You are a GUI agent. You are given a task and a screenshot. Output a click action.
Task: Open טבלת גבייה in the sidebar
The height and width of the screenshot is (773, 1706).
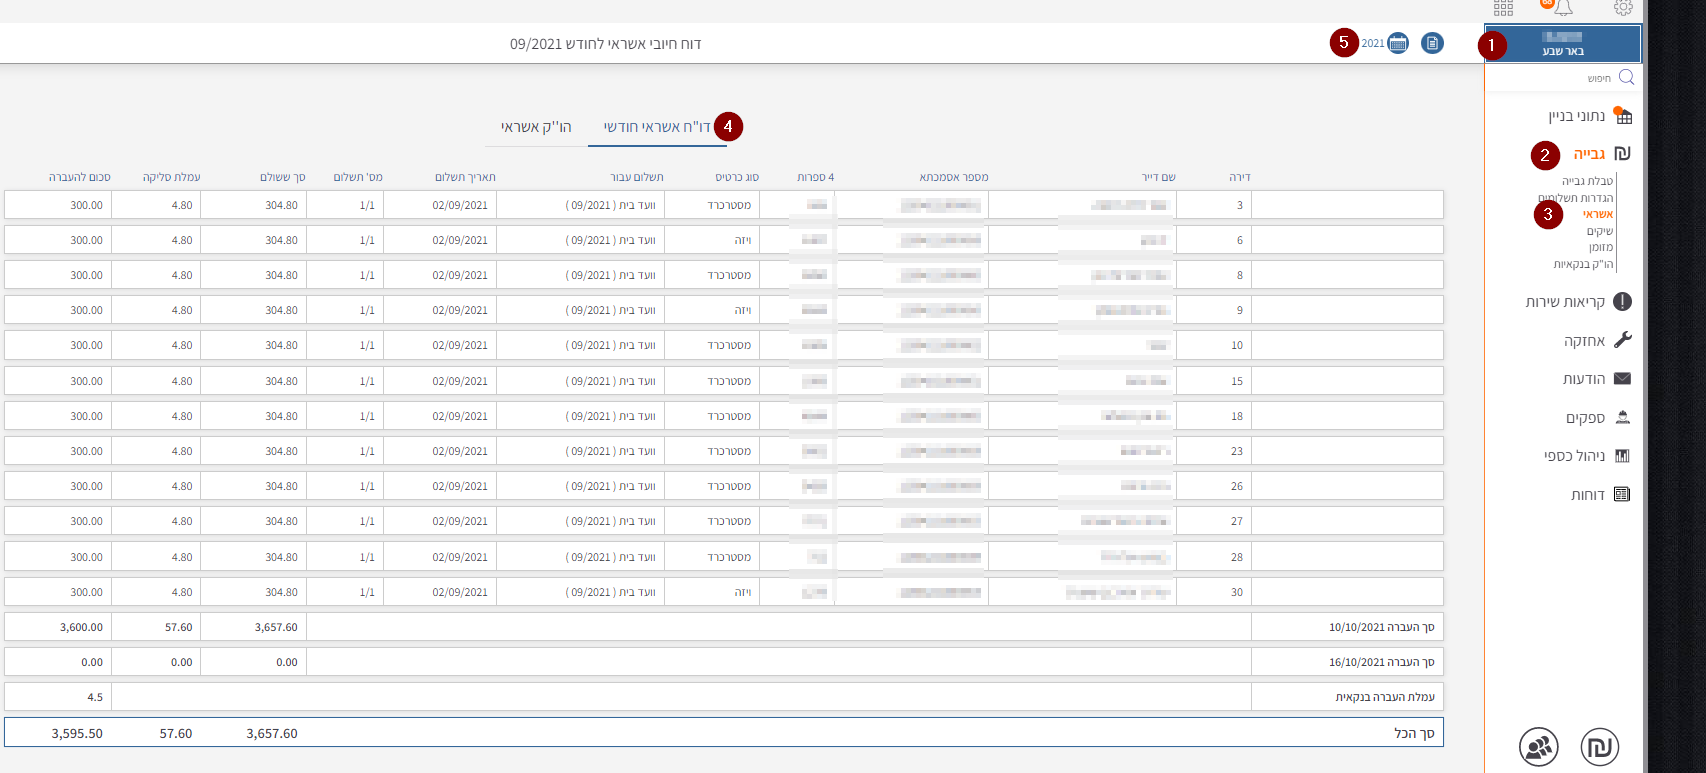point(1587,181)
